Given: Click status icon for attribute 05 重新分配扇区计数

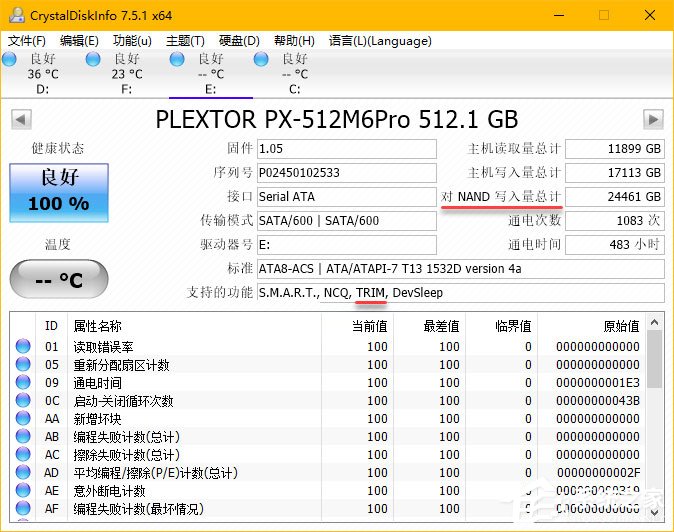Looking at the screenshot, I should [x=23, y=364].
